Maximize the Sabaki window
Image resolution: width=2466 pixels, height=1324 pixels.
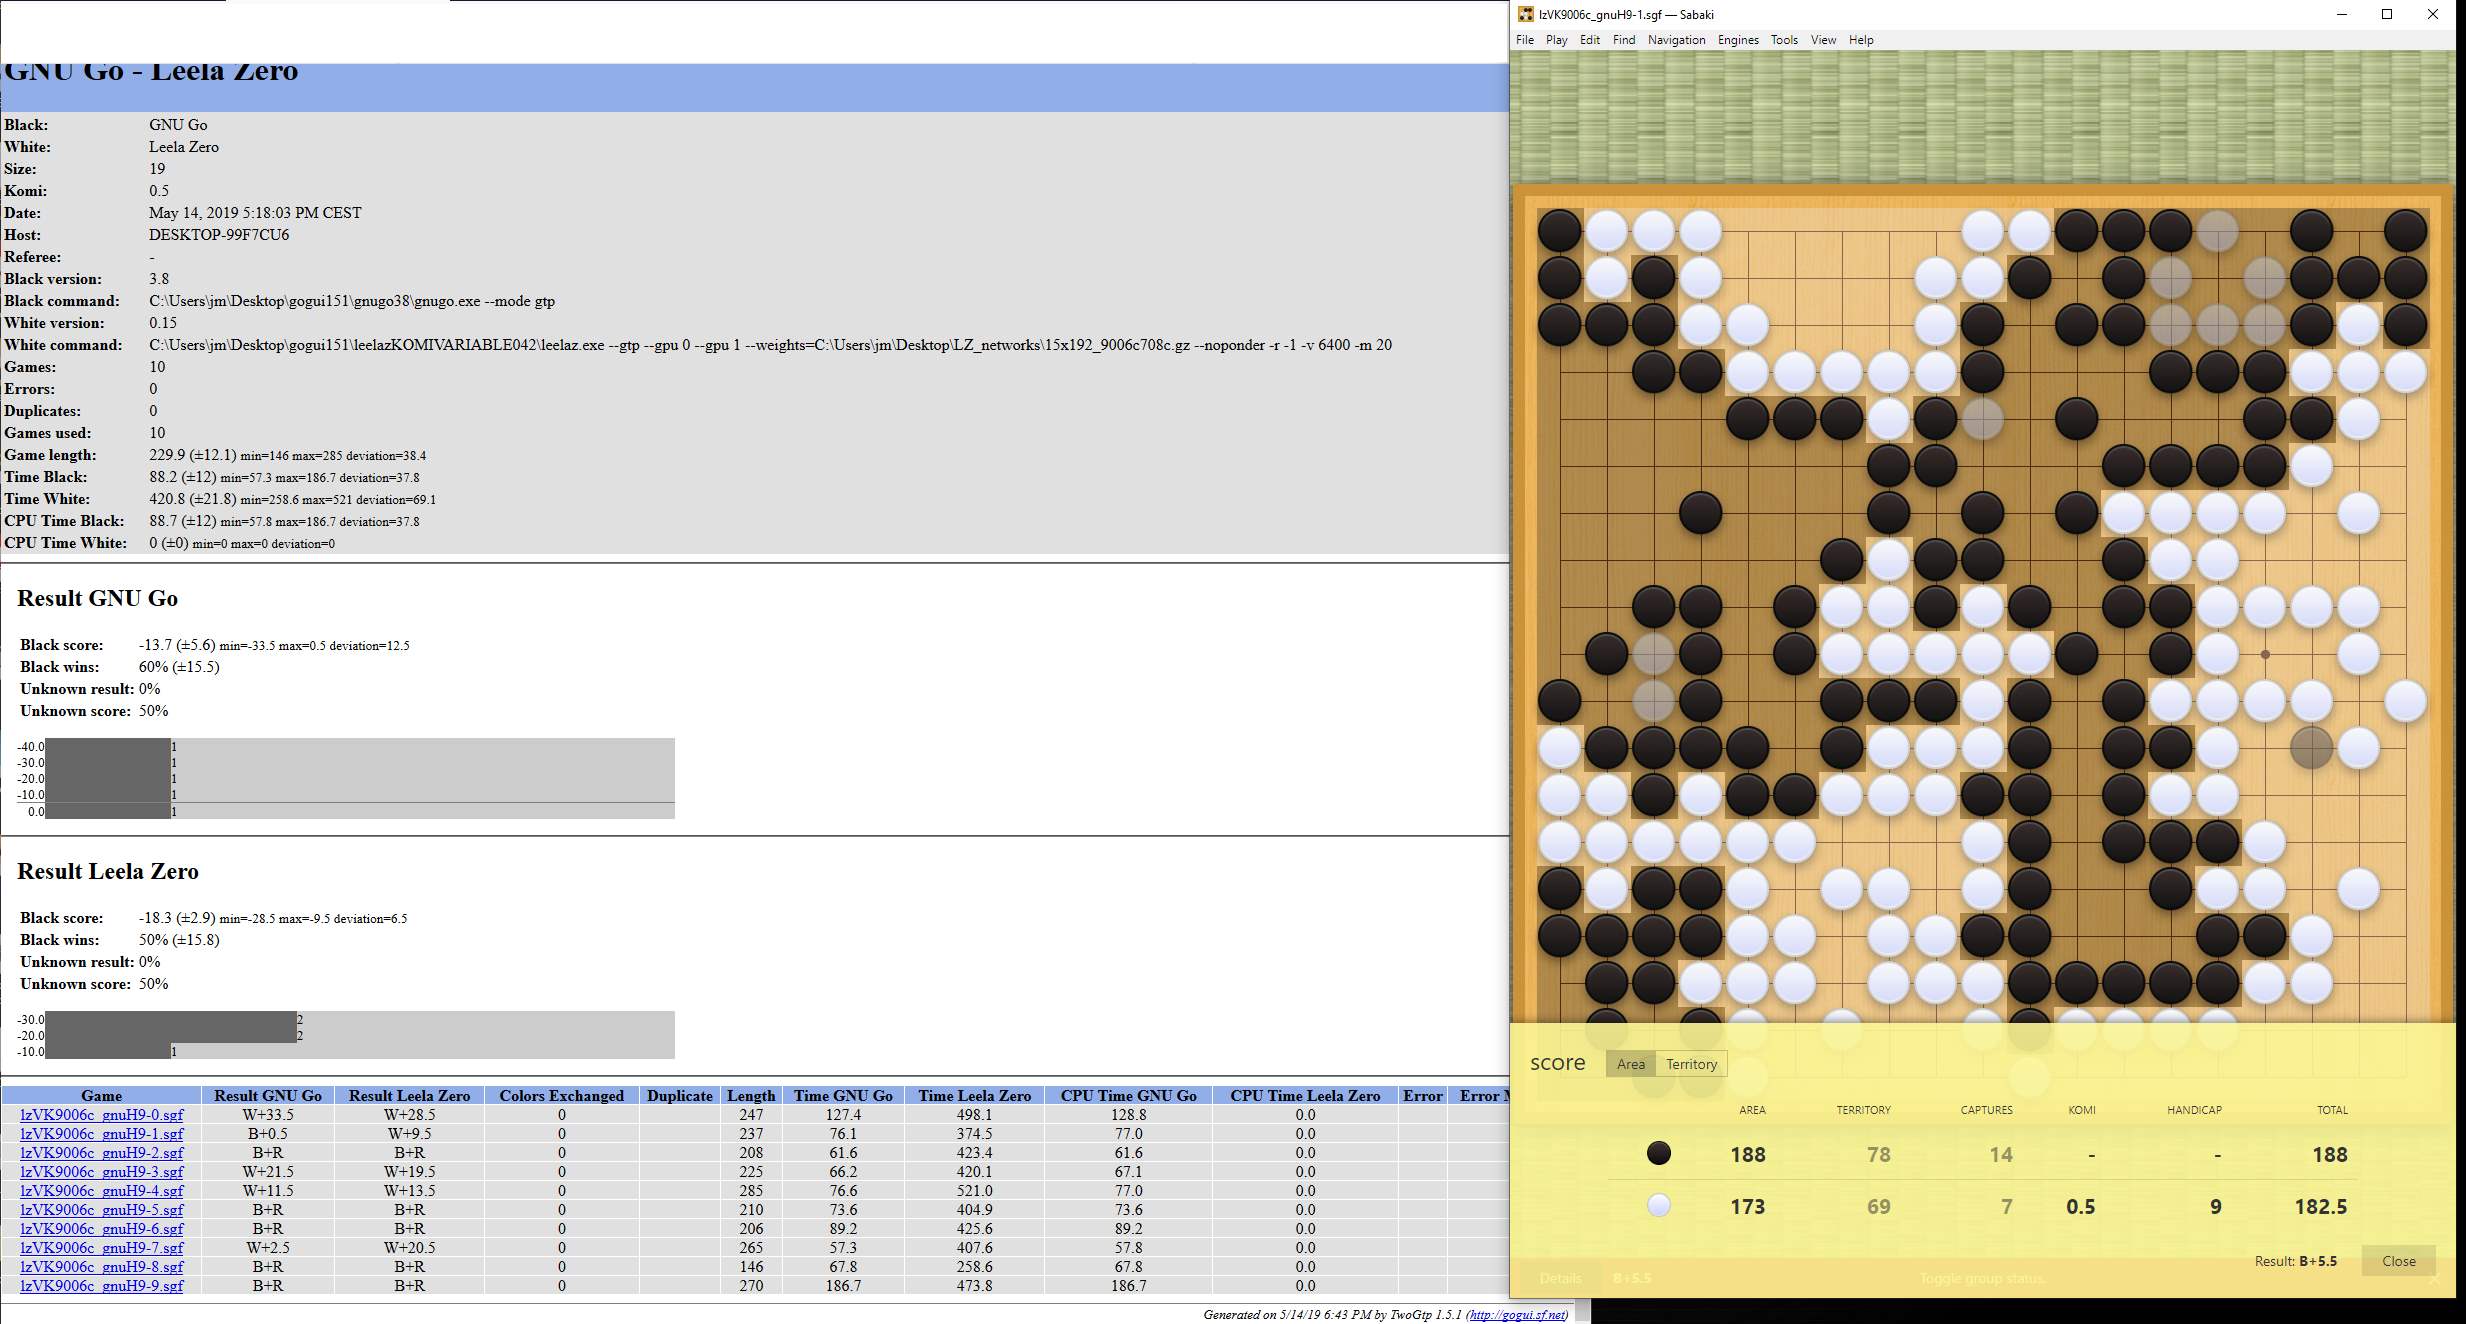[x=2387, y=14]
